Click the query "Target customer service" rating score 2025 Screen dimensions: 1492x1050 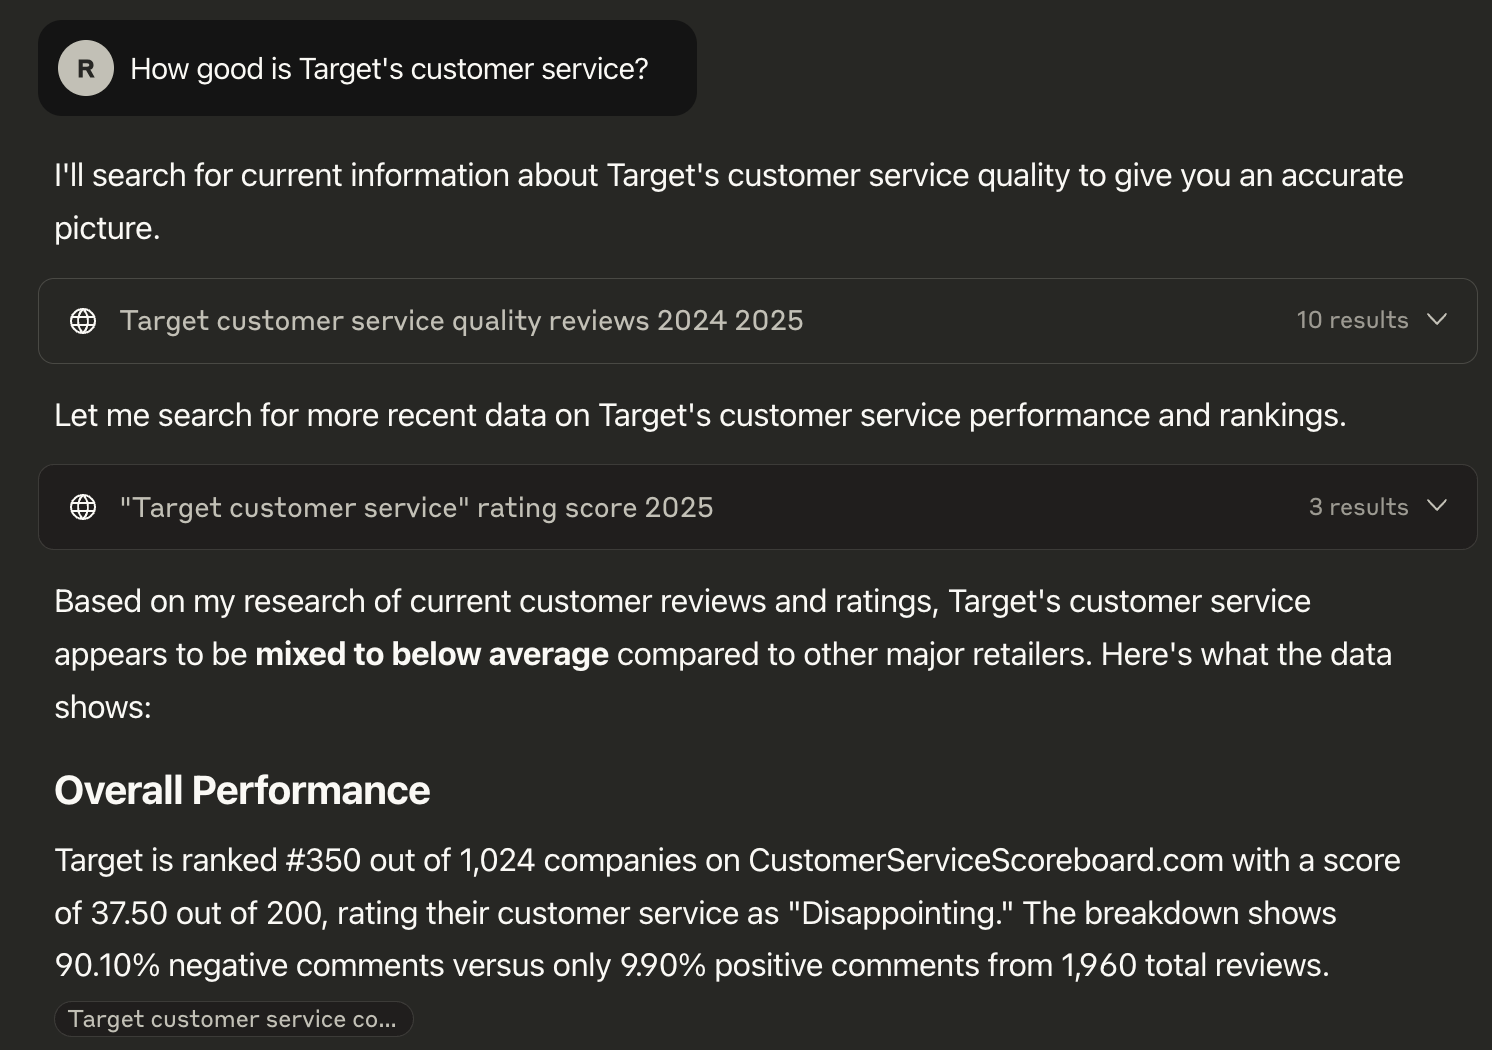416,507
